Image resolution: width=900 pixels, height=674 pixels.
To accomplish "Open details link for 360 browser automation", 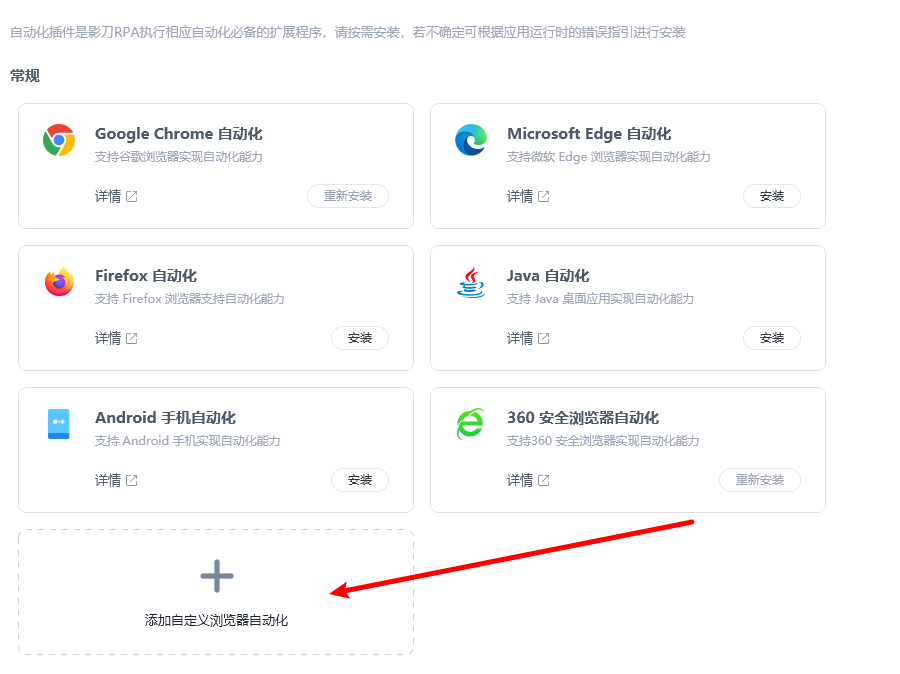I will coord(519,480).
